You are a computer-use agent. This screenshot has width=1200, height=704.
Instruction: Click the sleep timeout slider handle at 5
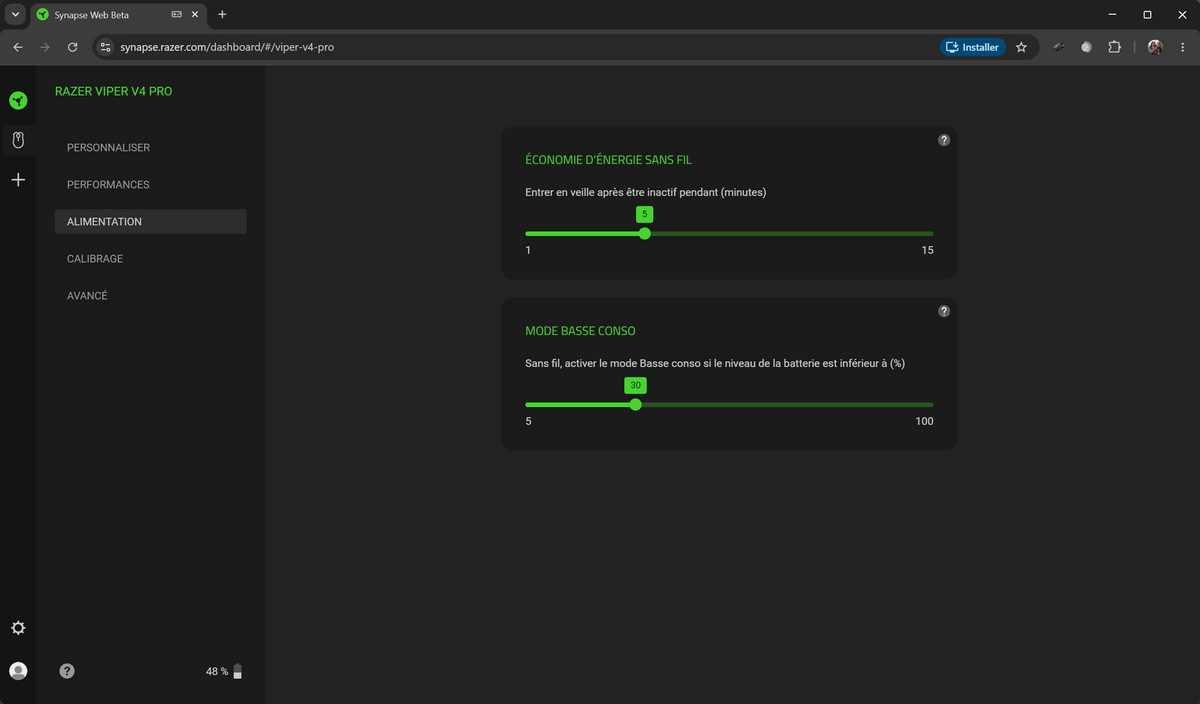pos(644,233)
